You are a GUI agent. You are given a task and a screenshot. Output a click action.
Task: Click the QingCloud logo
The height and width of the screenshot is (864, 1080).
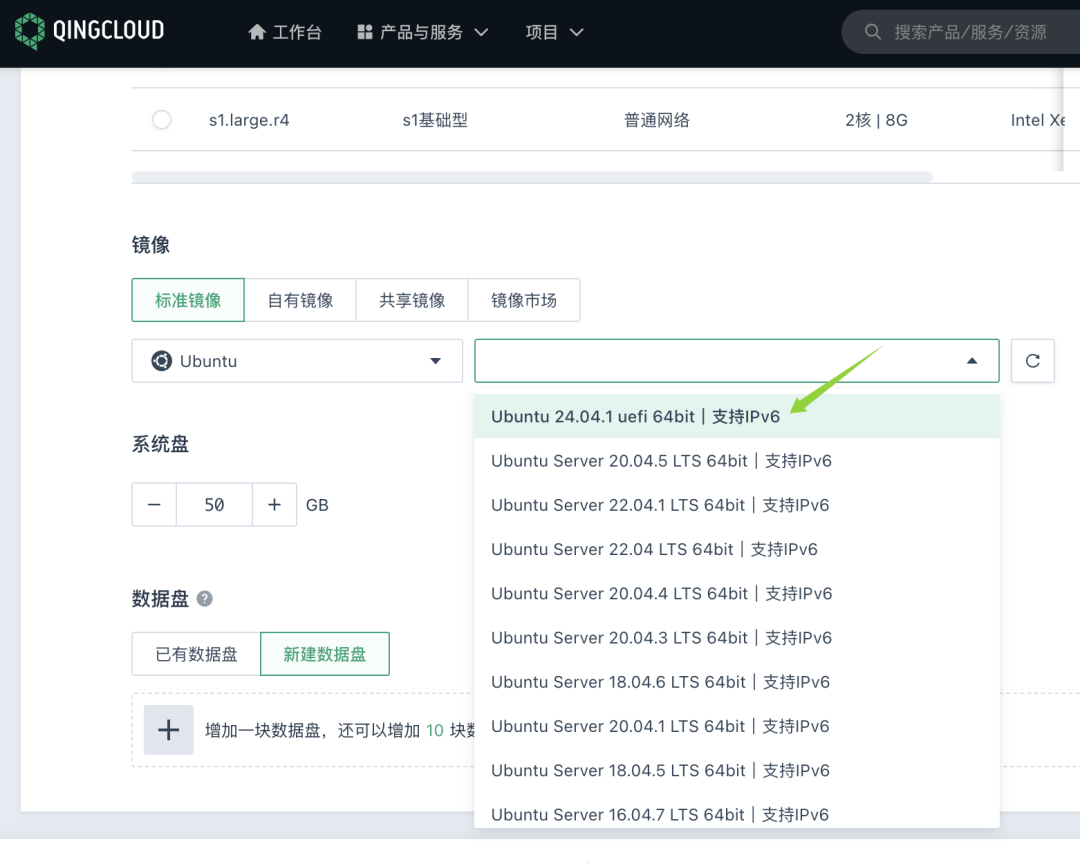click(89, 32)
